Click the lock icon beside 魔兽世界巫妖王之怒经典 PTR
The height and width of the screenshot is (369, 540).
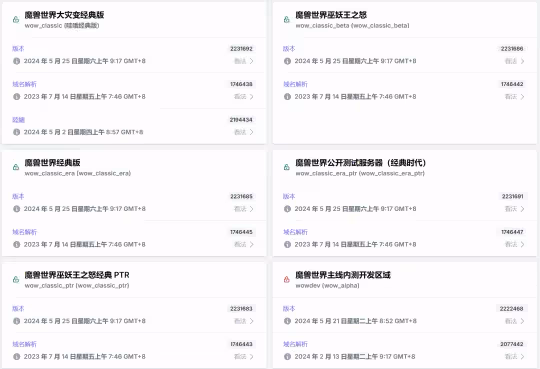[x=16, y=279]
